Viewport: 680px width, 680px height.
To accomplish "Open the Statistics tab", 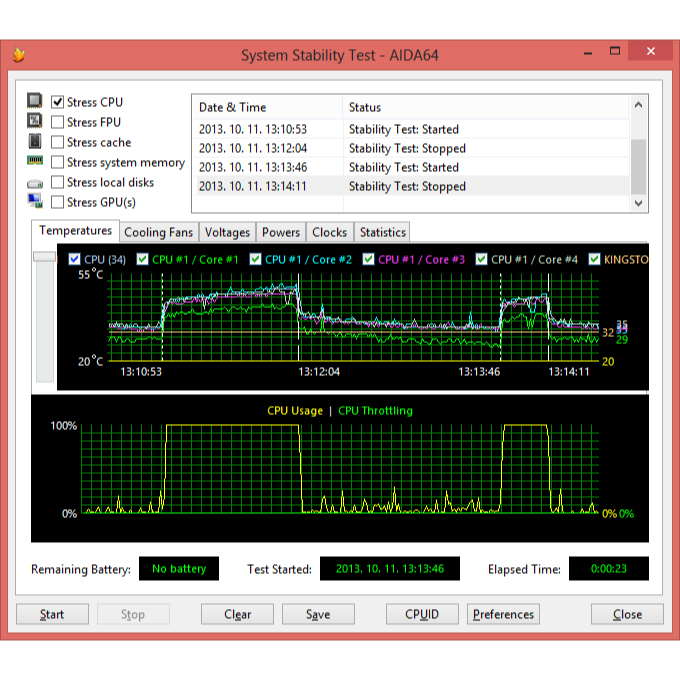I will point(382,232).
